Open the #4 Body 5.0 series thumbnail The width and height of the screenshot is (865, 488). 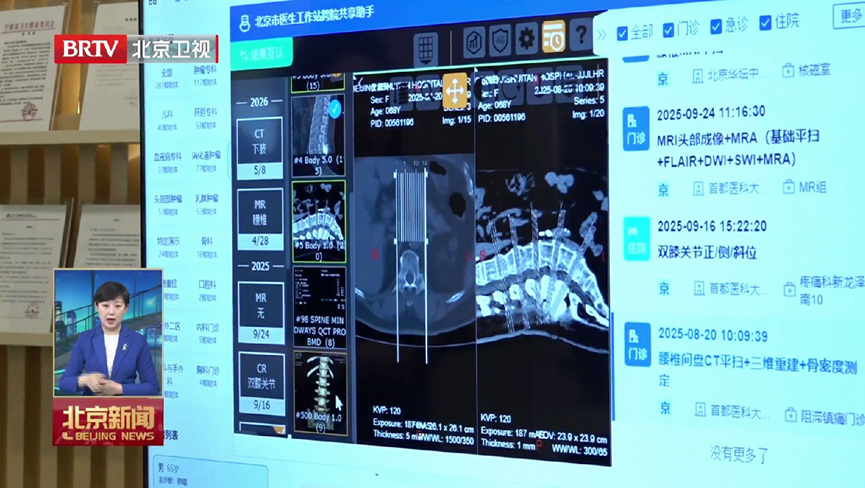tap(318, 136)
